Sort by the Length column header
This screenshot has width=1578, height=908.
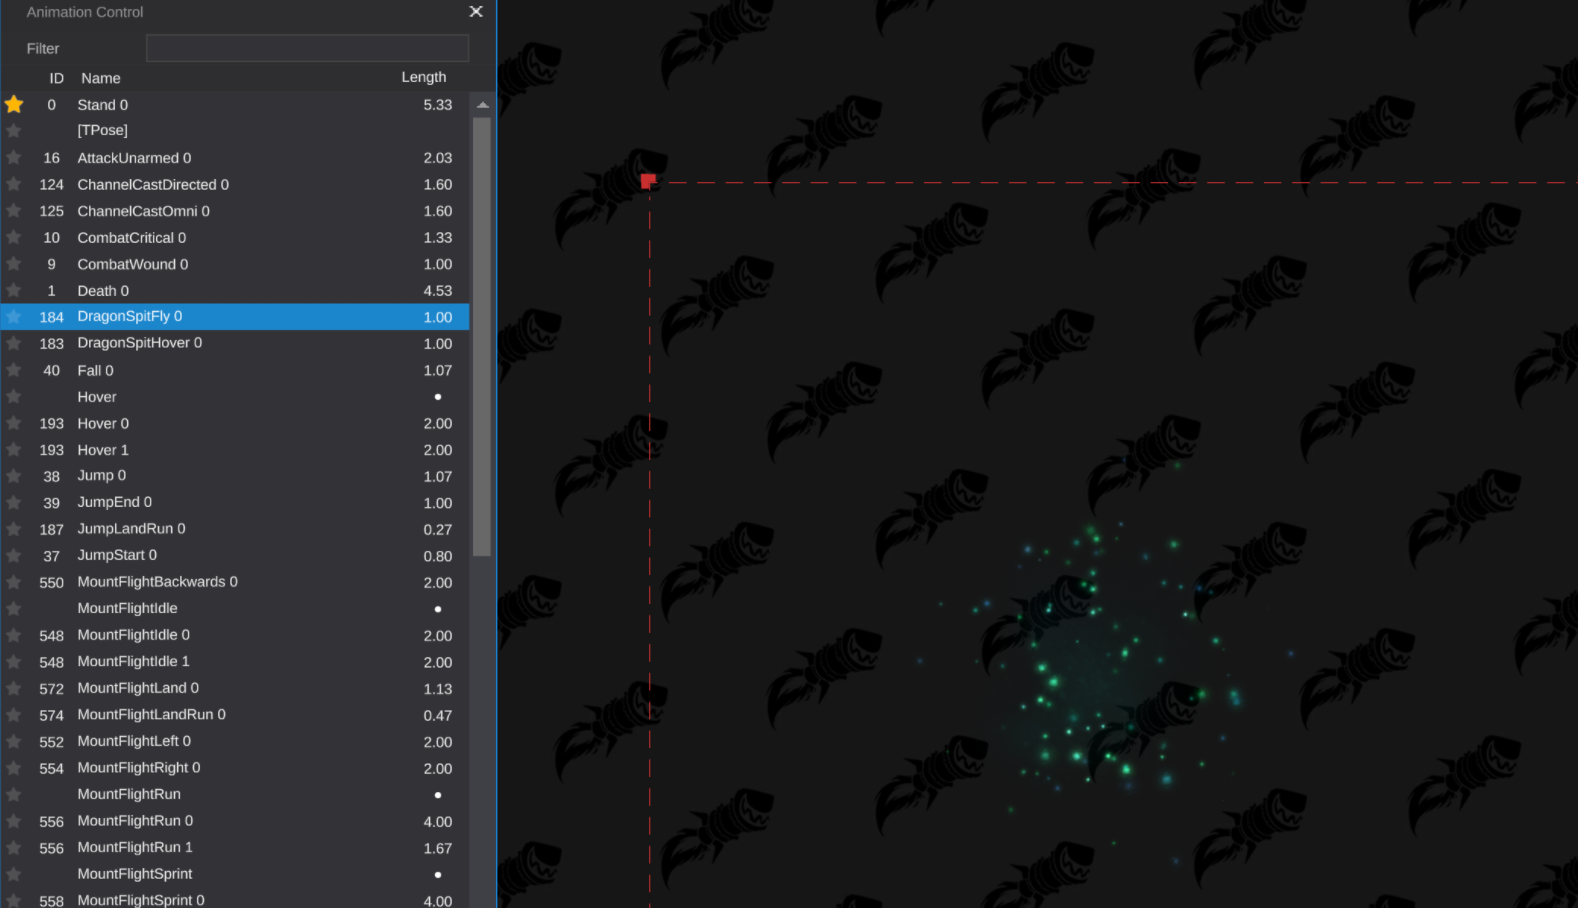[424, 77]
